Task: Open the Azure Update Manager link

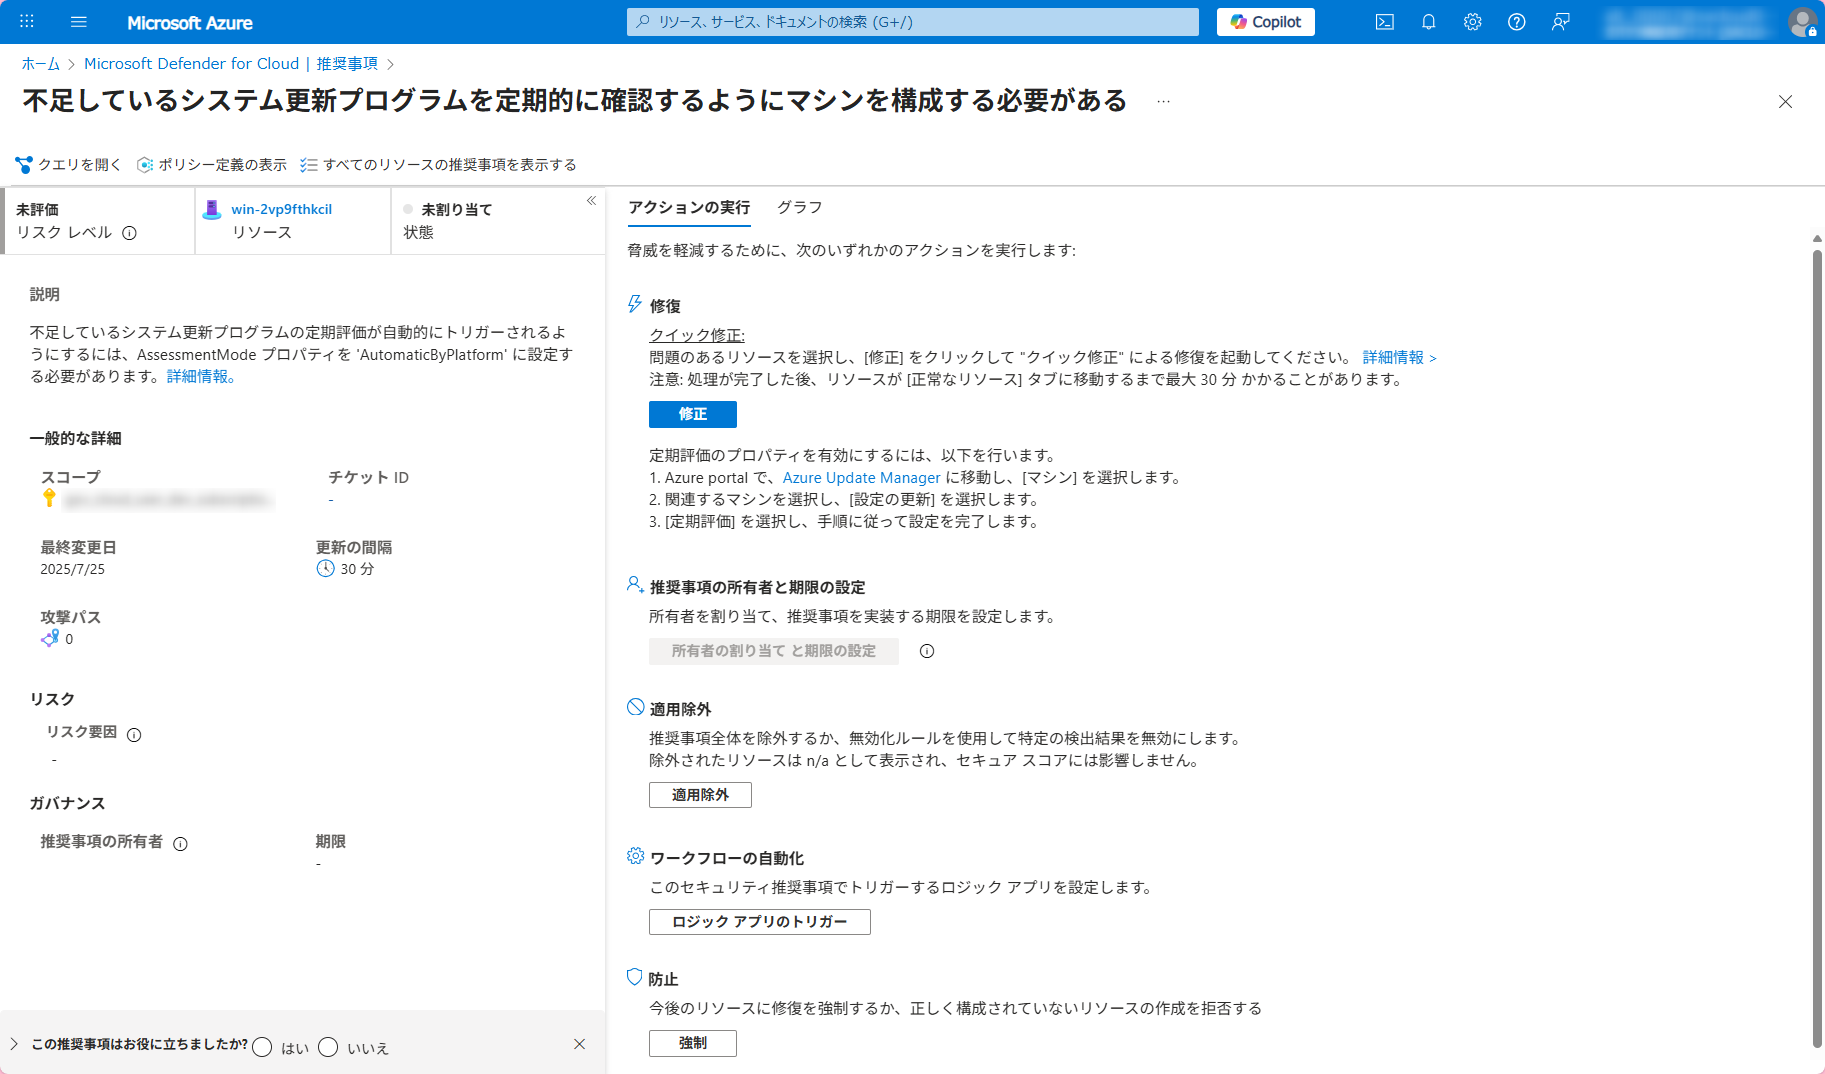Action: (x=861, y=477)
